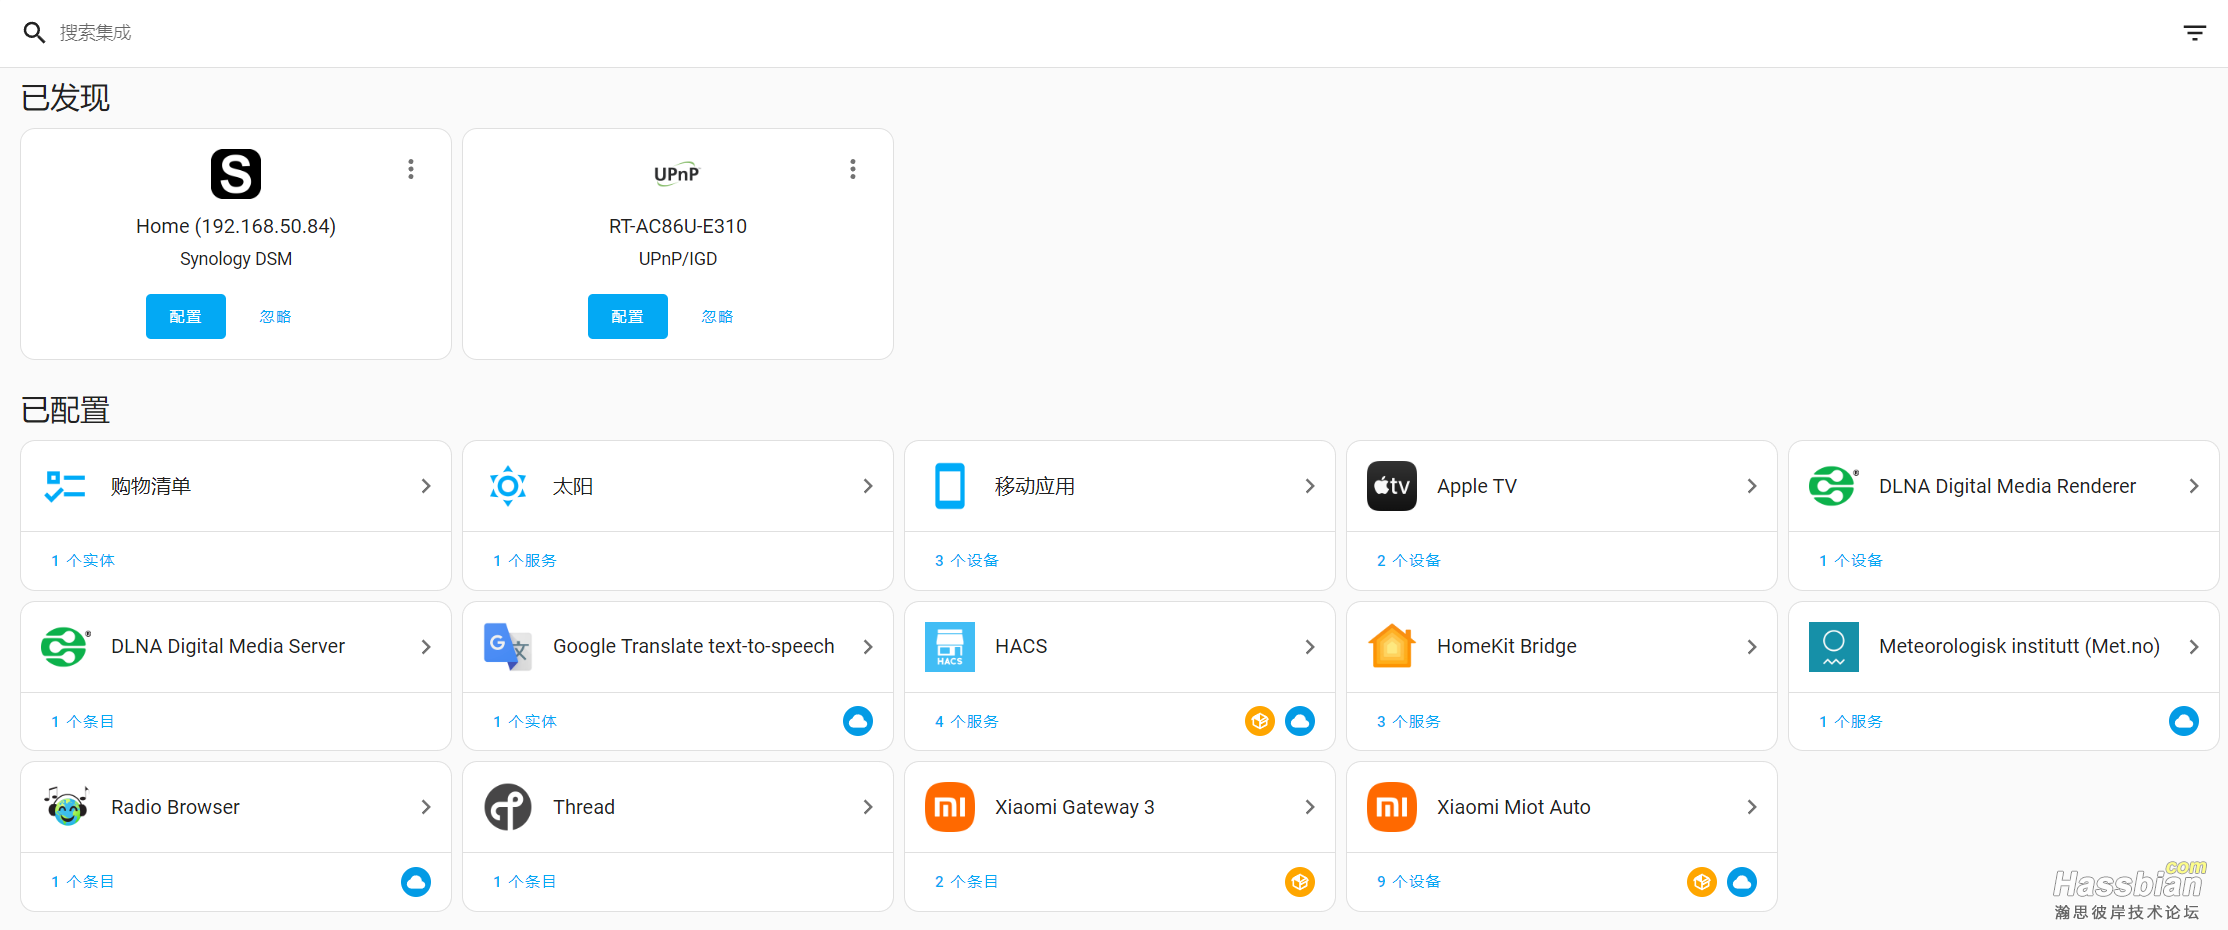Screen dimensions: 2228x930
Task: Click the HACS store icon
Action: click(950, 647)
